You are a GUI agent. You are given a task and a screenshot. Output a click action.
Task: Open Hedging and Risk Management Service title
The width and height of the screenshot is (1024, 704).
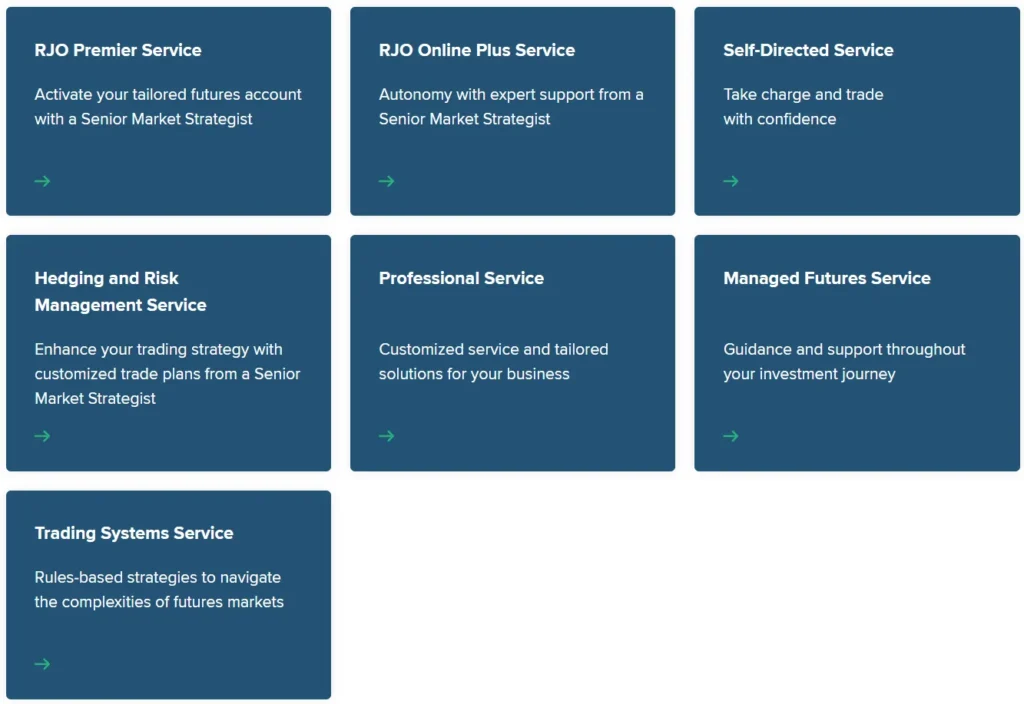[x=120, y=291]
